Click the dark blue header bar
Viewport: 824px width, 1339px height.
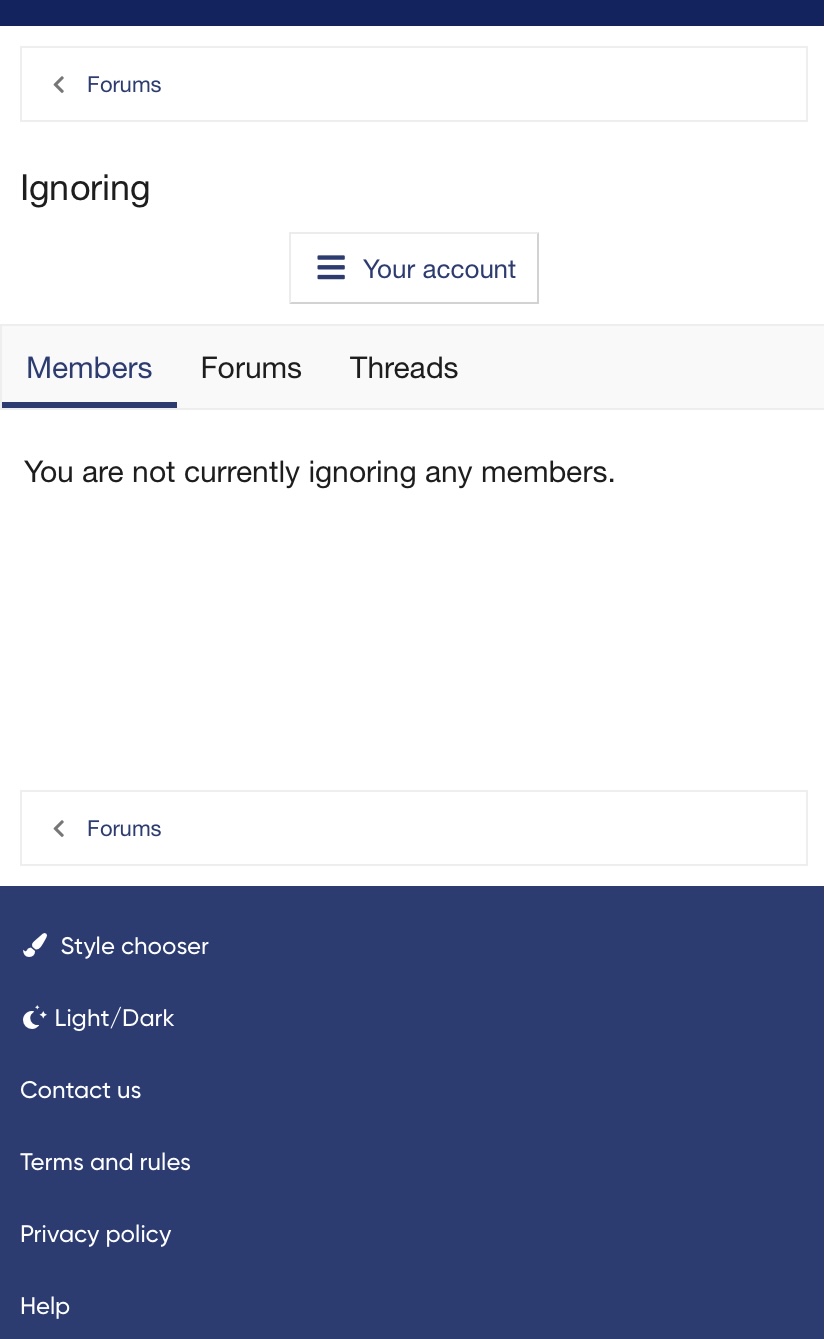pyautogui.click(x=412, y=12)
